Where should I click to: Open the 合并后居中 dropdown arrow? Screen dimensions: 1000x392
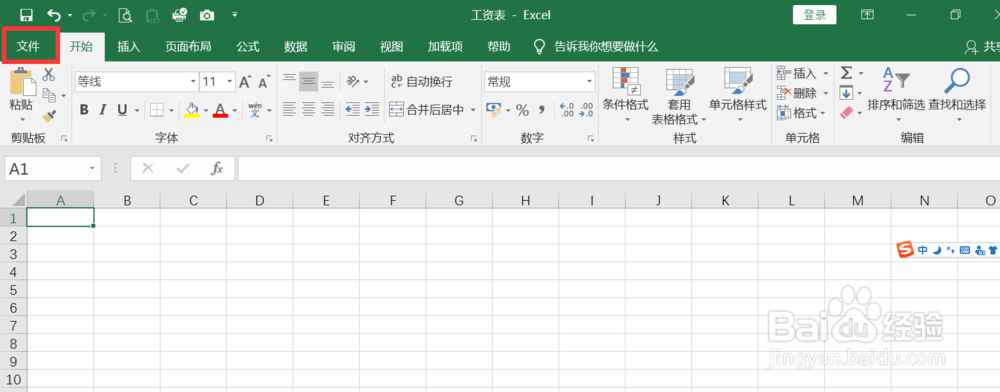pyautogui.click(x=473, y=110)
